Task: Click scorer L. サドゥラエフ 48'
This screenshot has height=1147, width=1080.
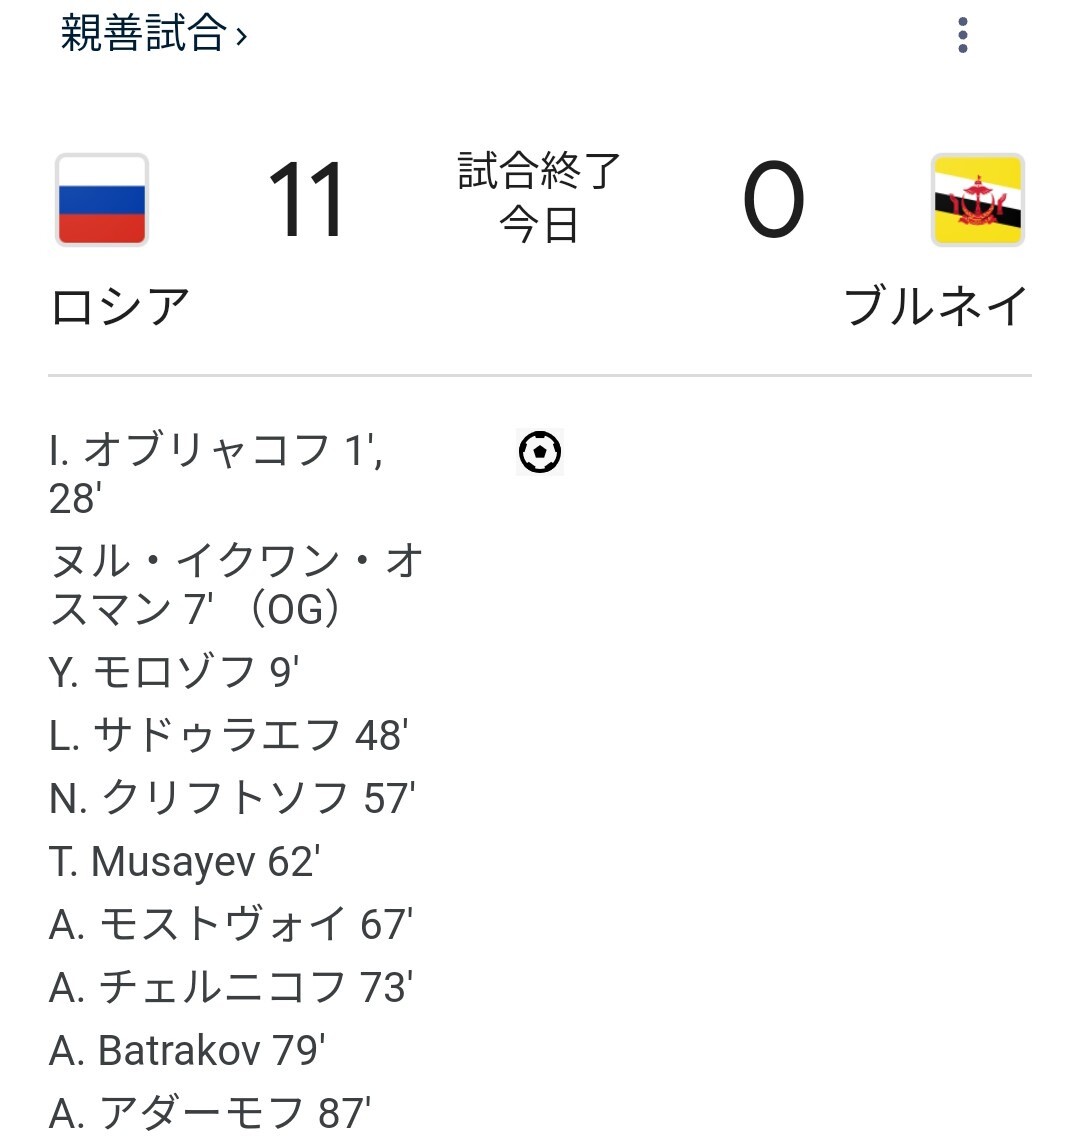Action: pos(228,736)
